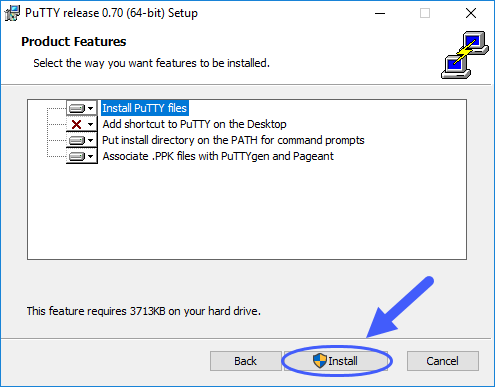Click the drive icon beside Associate .PPK files

click(77, 156)
